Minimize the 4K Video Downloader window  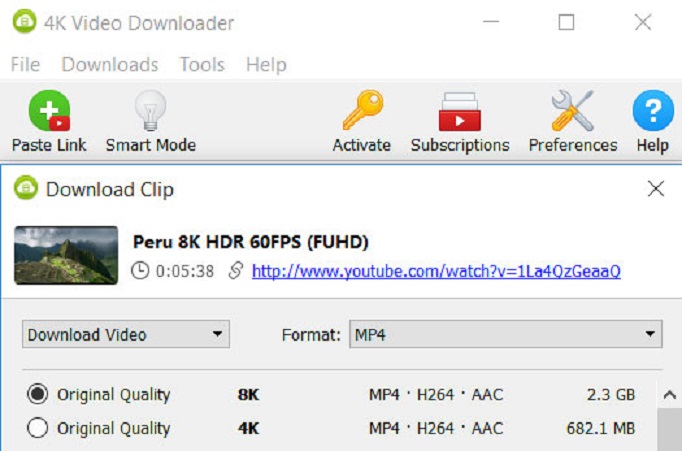491,21
